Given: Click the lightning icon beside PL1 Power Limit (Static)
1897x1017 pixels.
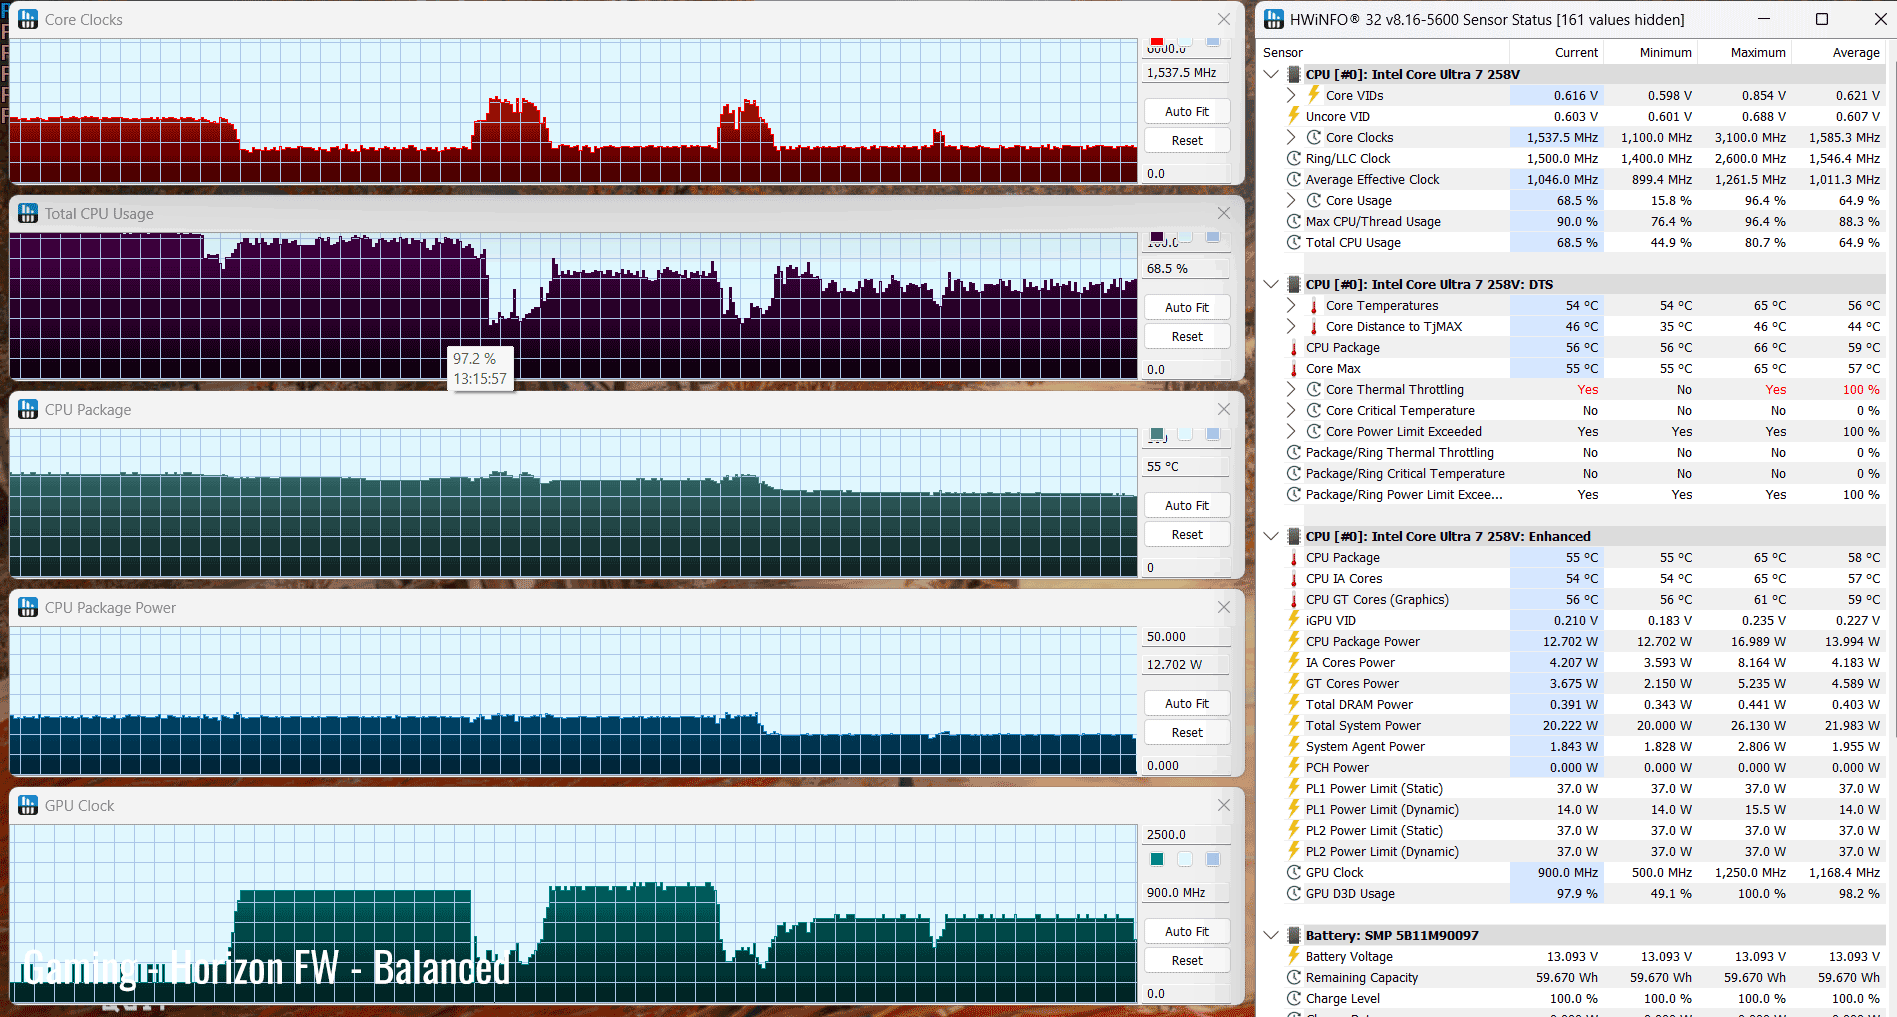Looking at the screenshot, I should [1294, 788].
